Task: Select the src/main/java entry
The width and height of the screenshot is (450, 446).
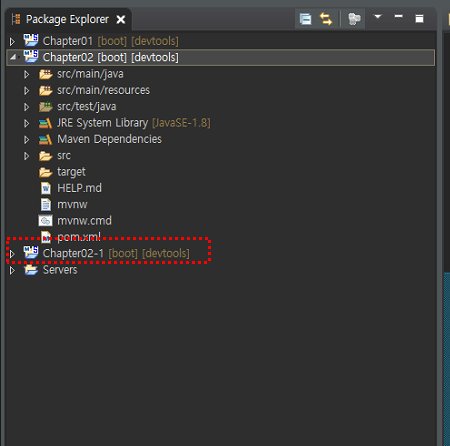Action: pos(90,74)
